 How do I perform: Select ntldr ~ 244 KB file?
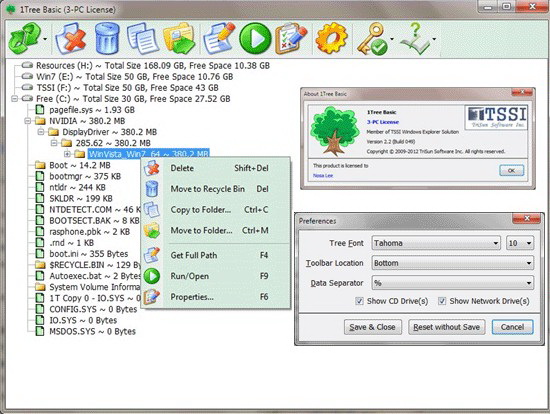(71, 187)
